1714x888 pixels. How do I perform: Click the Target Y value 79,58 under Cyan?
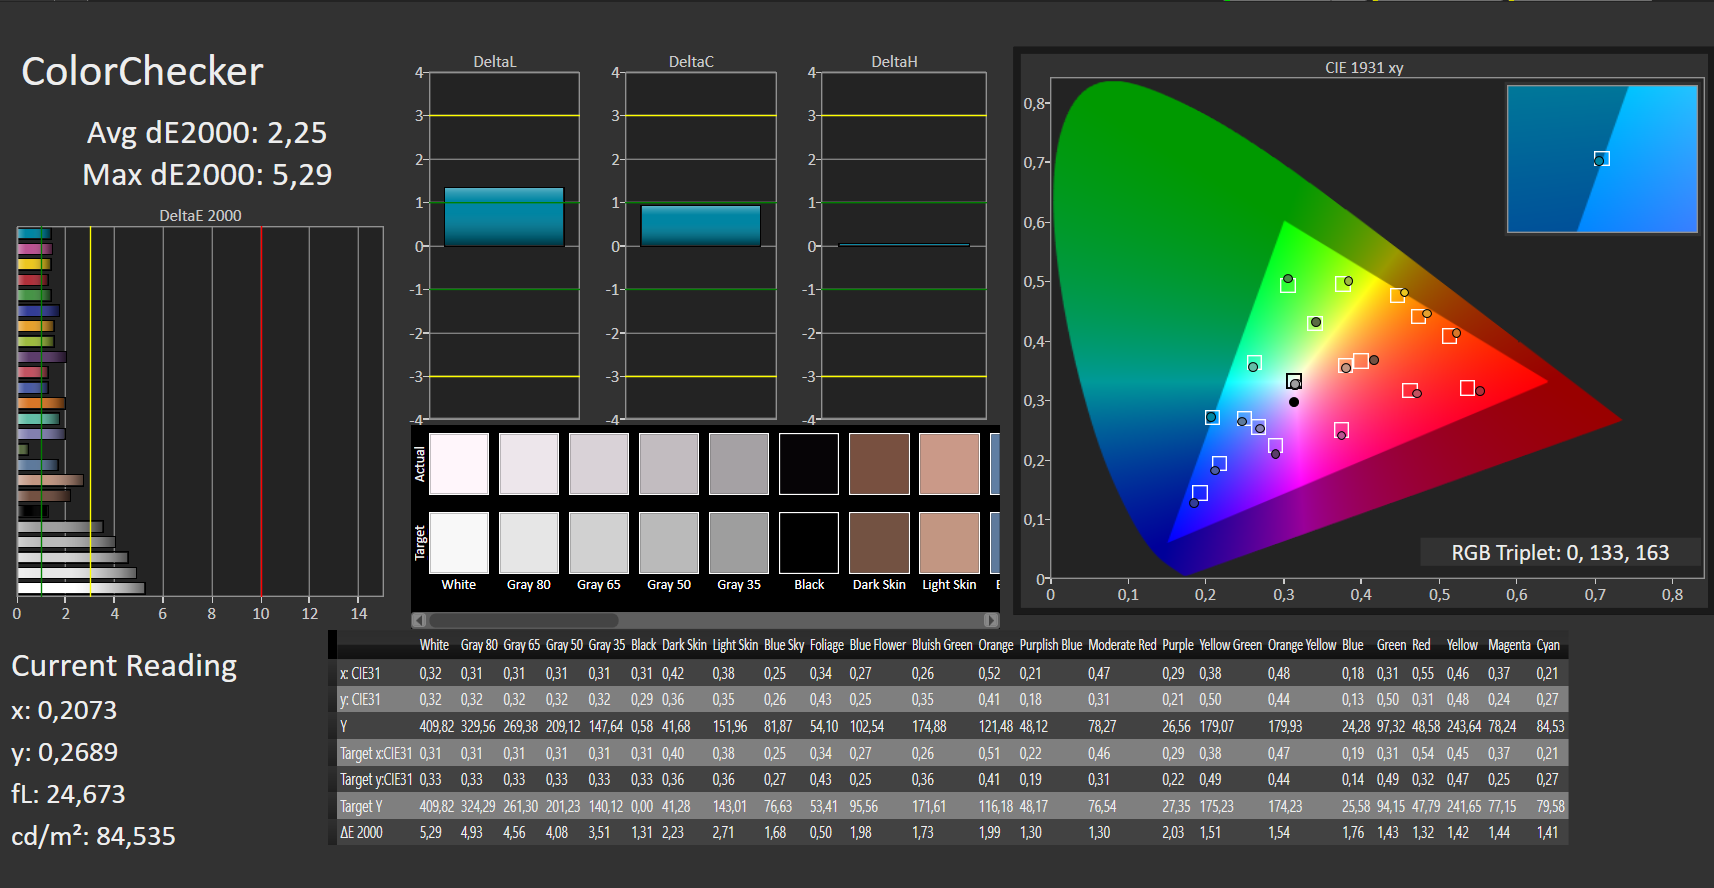click(x=1550, y=806)
